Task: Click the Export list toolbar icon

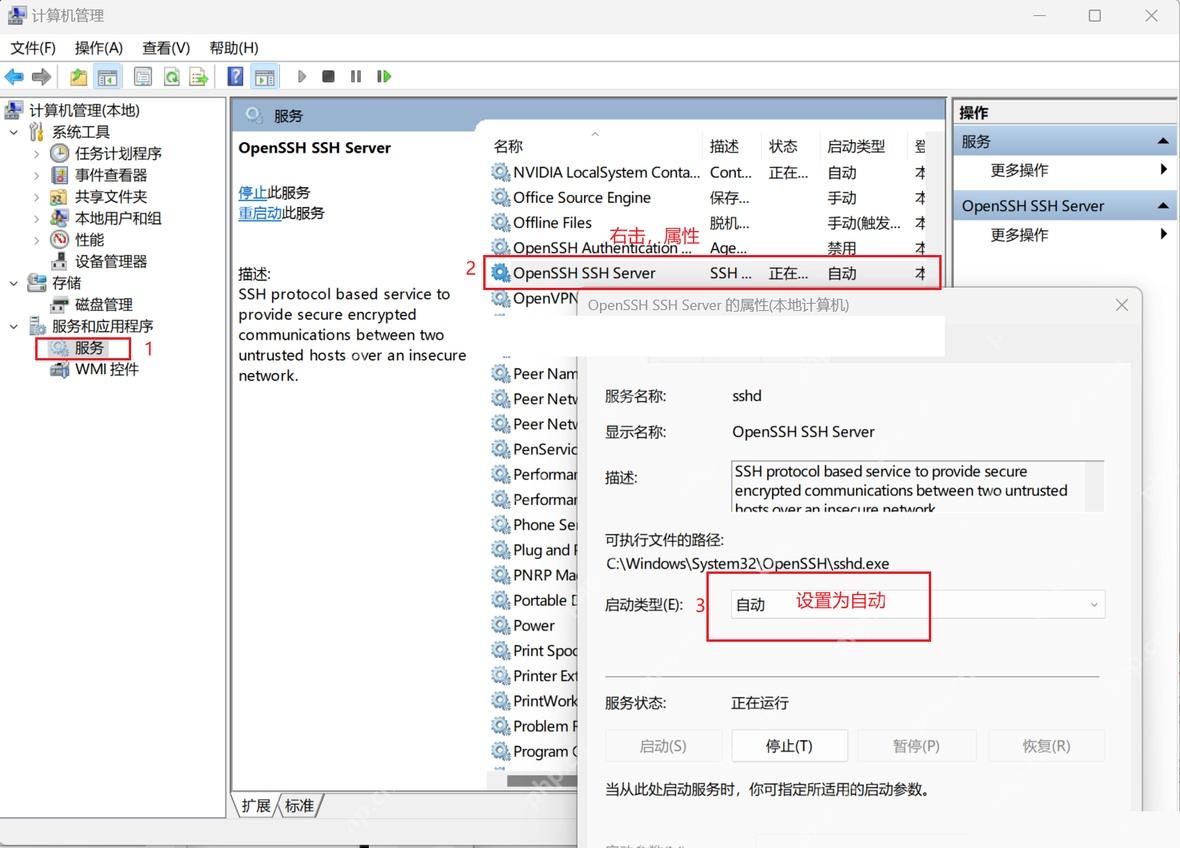Action: pyautogui.click(x=199, y=76)
